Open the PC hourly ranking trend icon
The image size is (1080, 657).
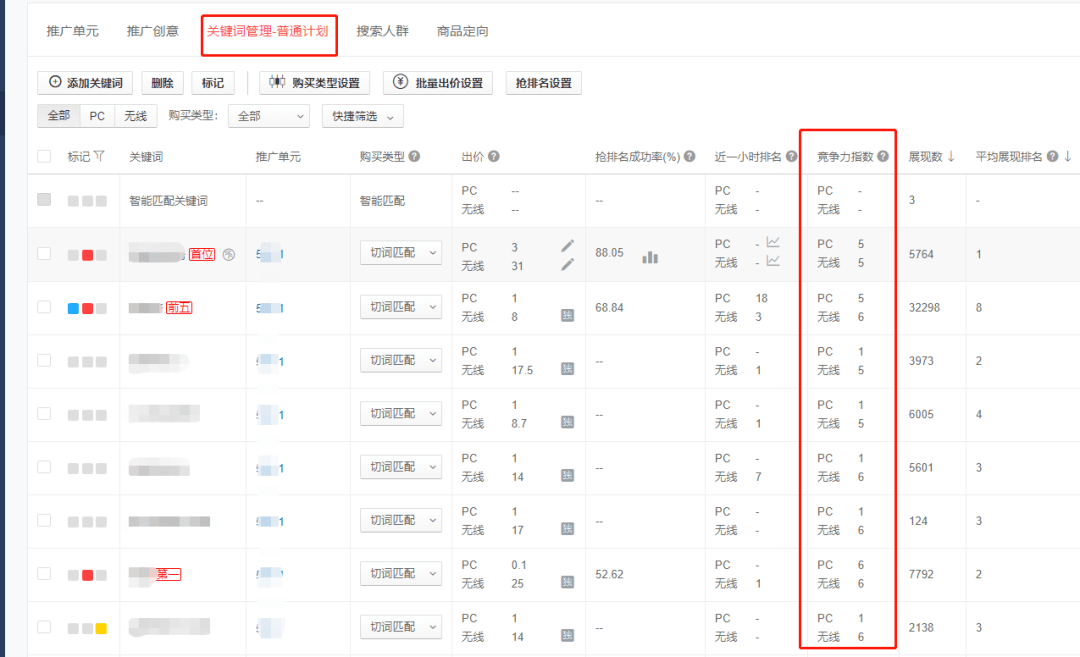pyautogui.click(x=773, y=243)
